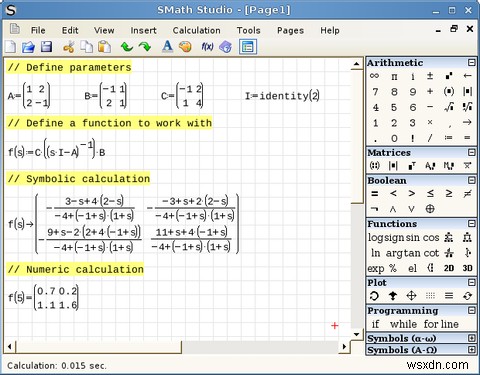
Task: Undo with the left green arrow
Action: pyautogui.click(x=127, y=47)
